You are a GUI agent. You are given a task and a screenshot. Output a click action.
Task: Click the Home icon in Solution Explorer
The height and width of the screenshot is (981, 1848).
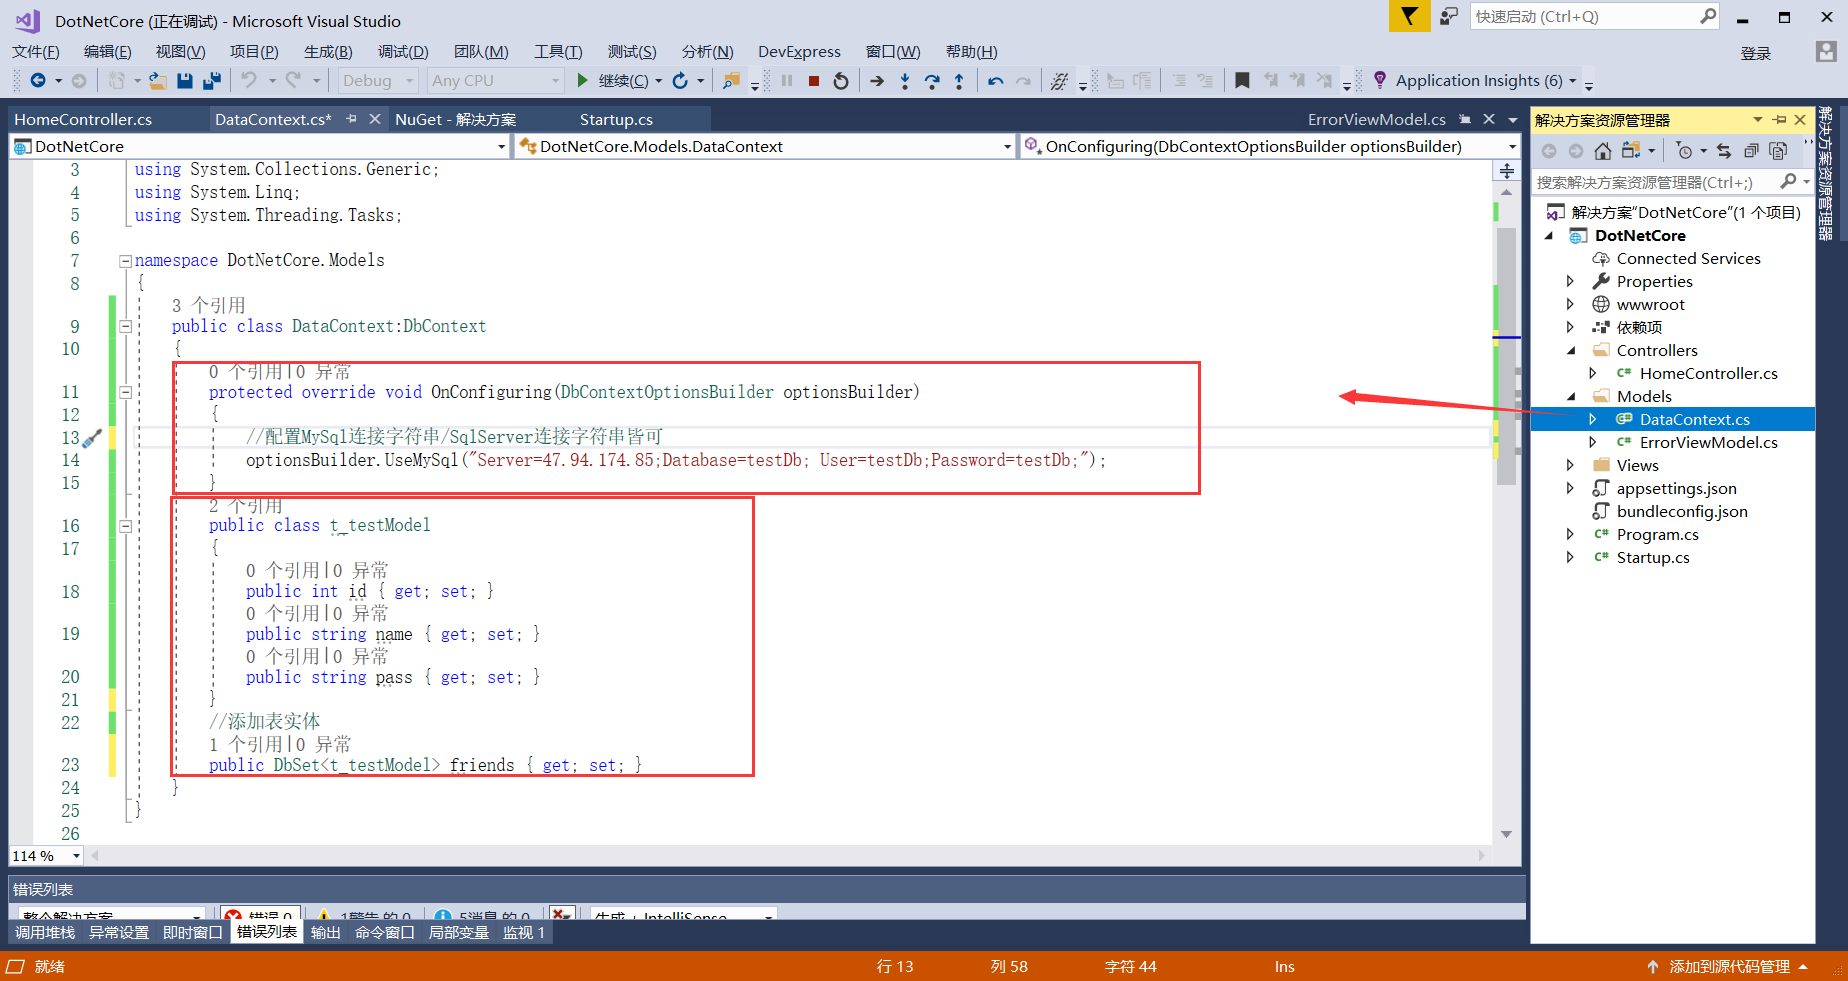point(1602,150)
